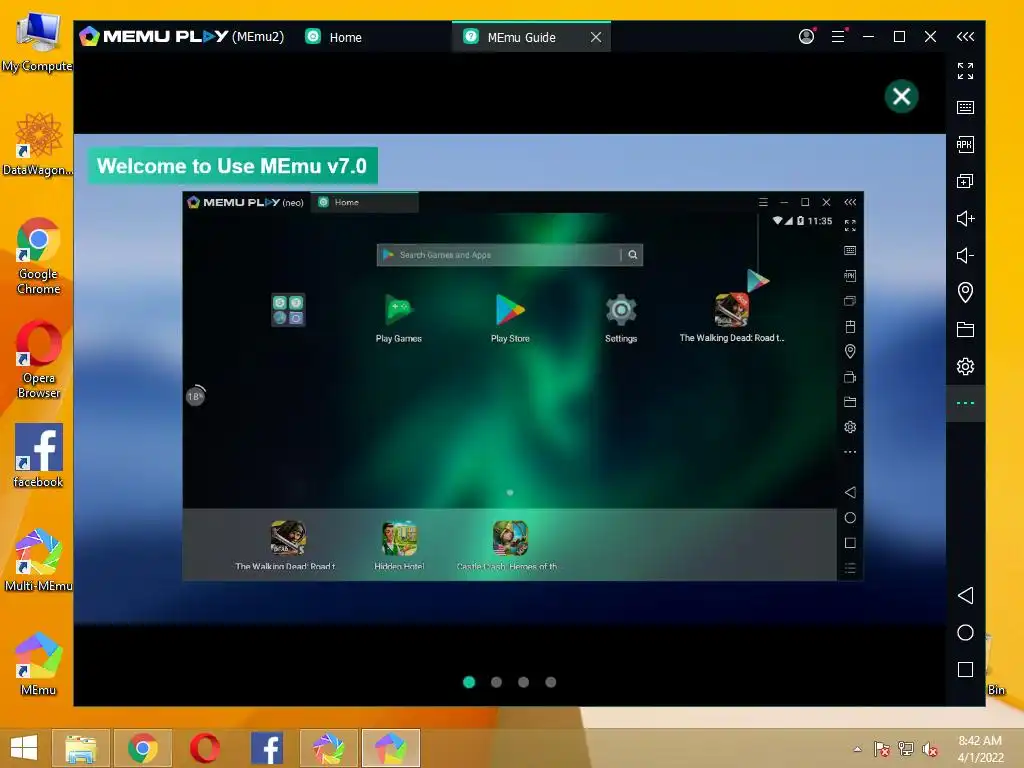The image size is (1024, 768).
Task: Click the Welcome to Use MEmu v7.0 banner
Action: (232, 166)
